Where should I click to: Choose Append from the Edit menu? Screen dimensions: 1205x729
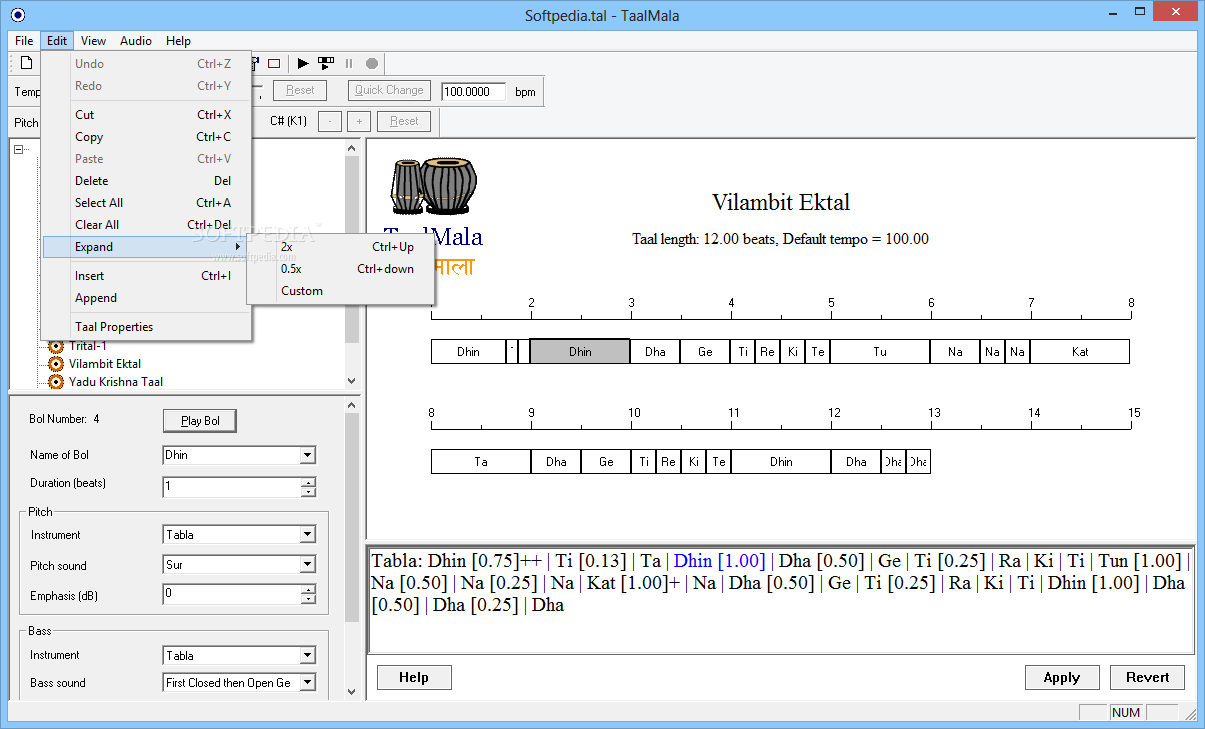point(147,298)
